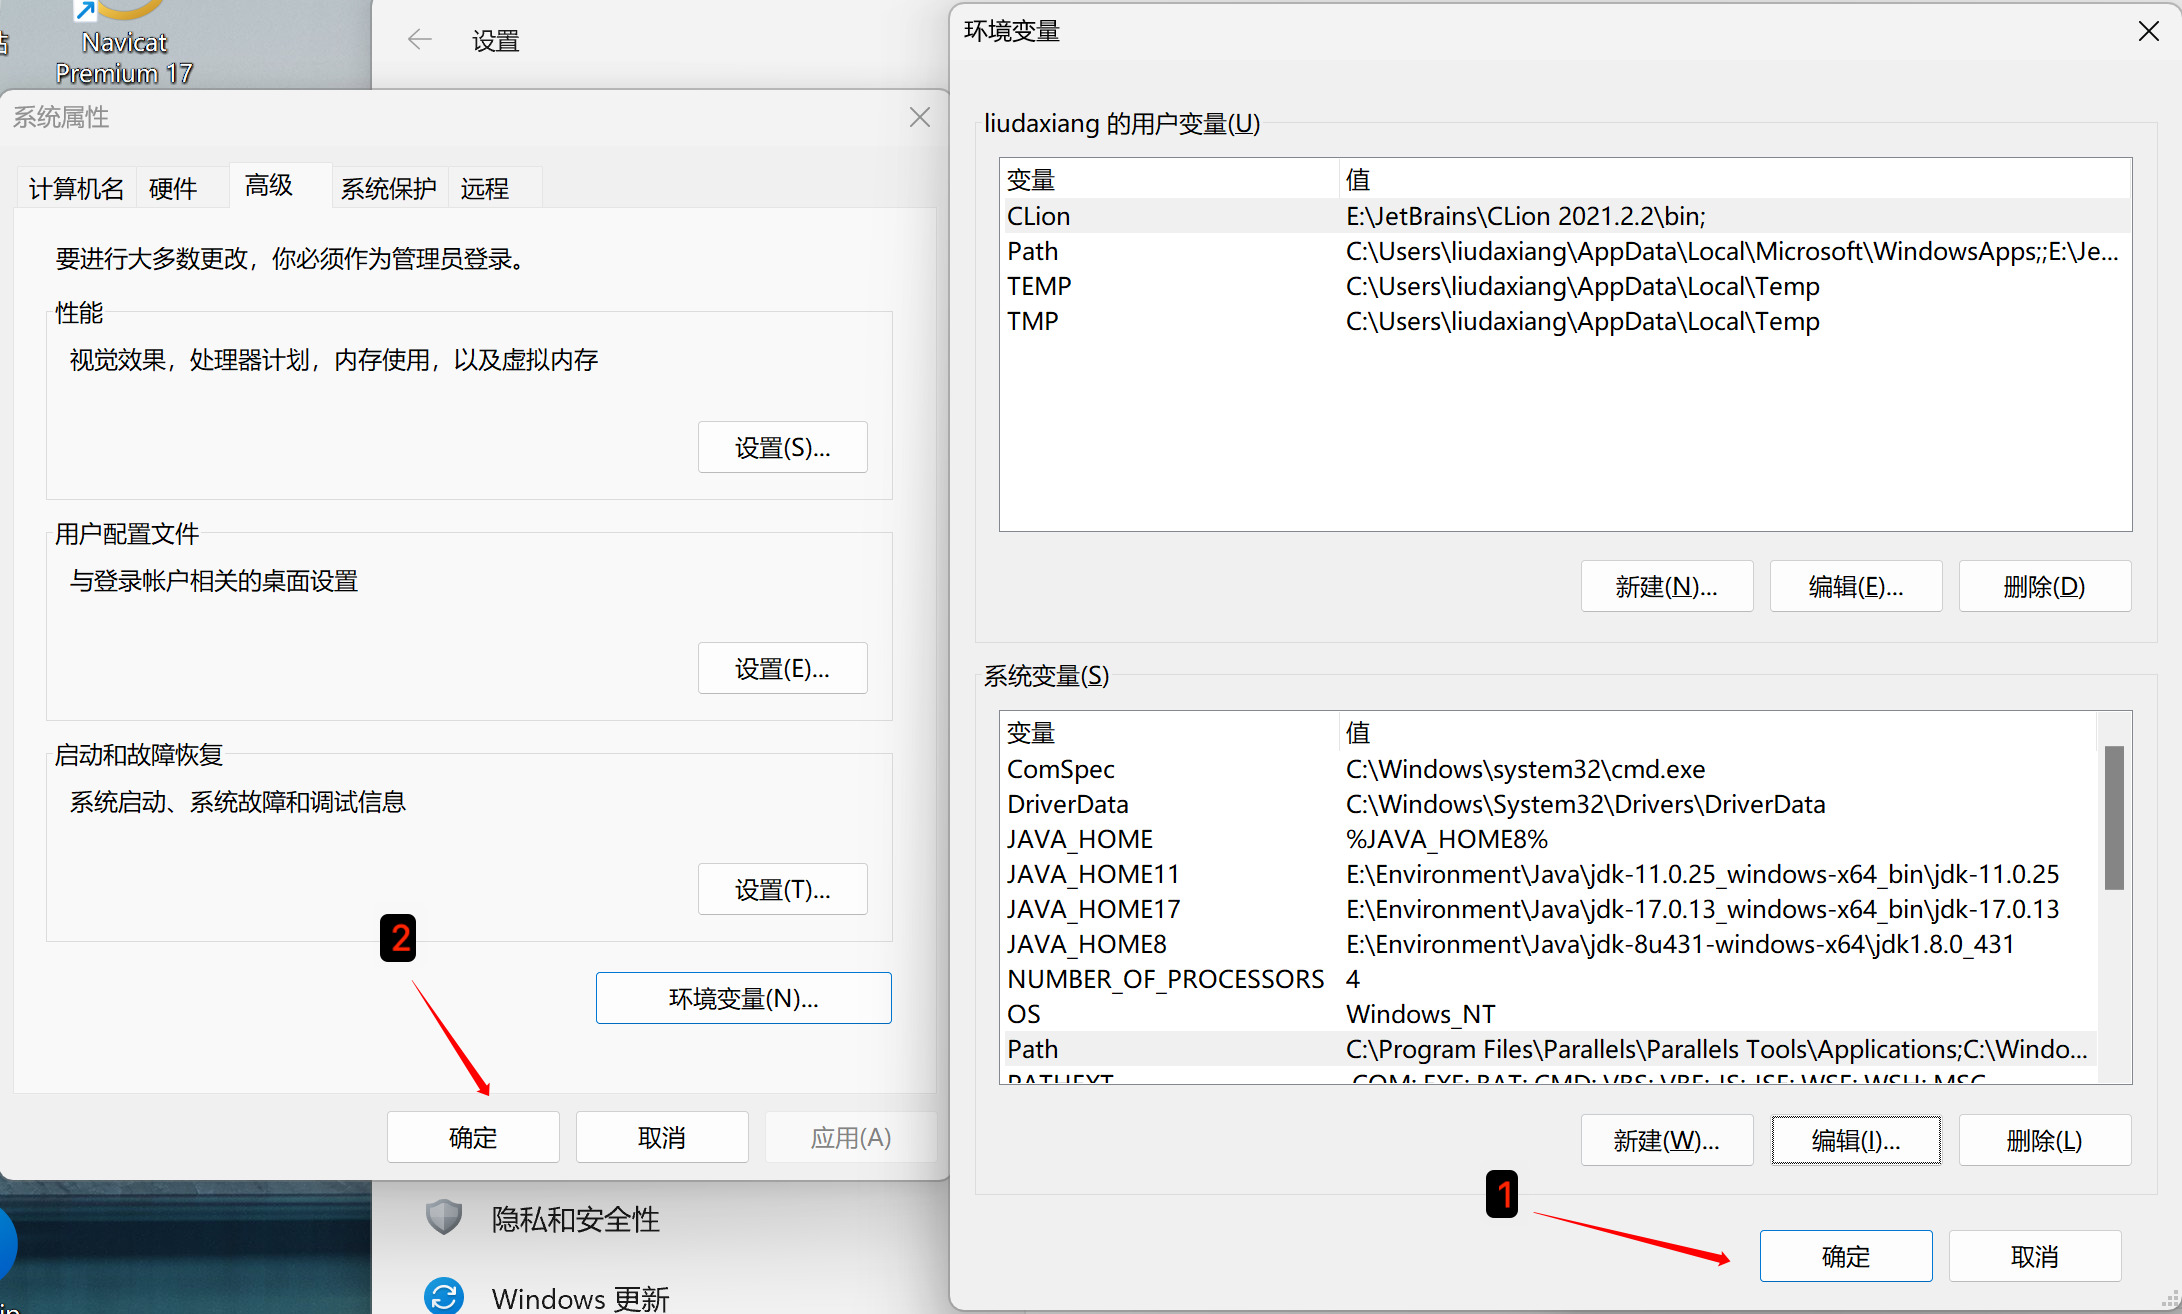Image resolution: width=2182 pixels, height=1314 pixels.
Task: Click 新建(N) for user variables
Action: [1666, 586]
